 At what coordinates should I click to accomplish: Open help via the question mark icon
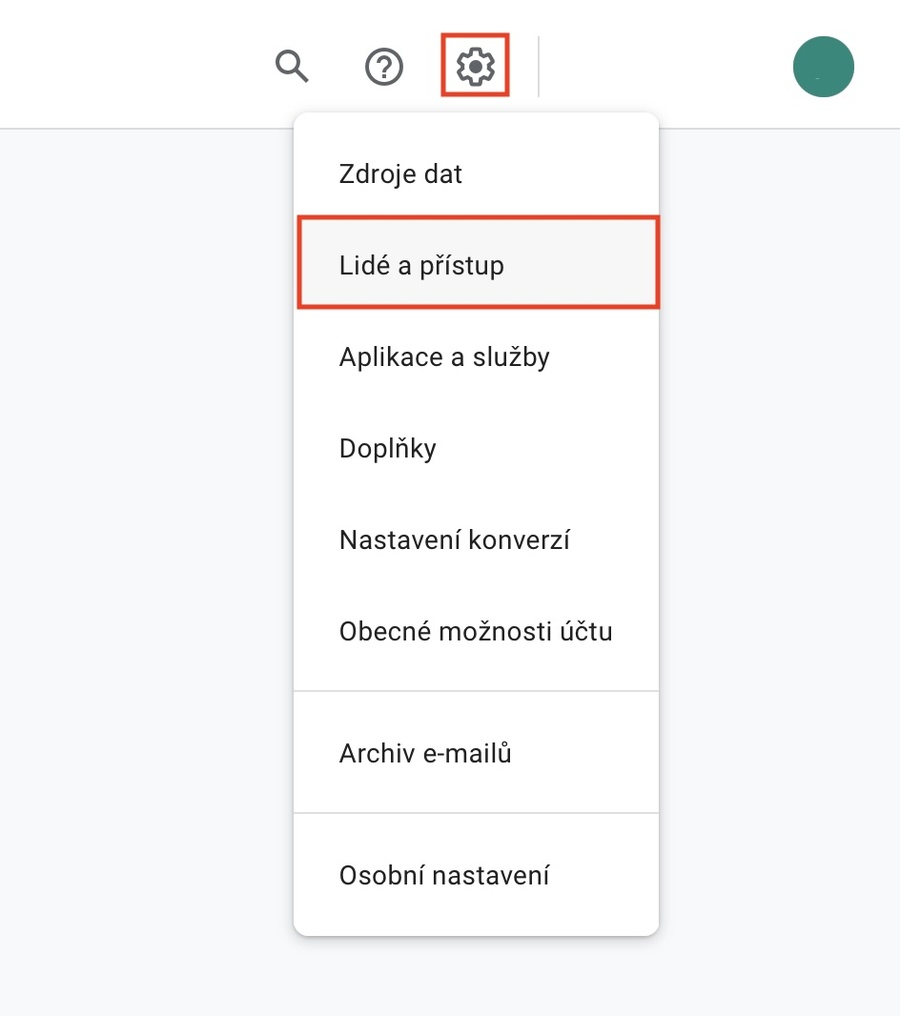click(x=384, y=67)
